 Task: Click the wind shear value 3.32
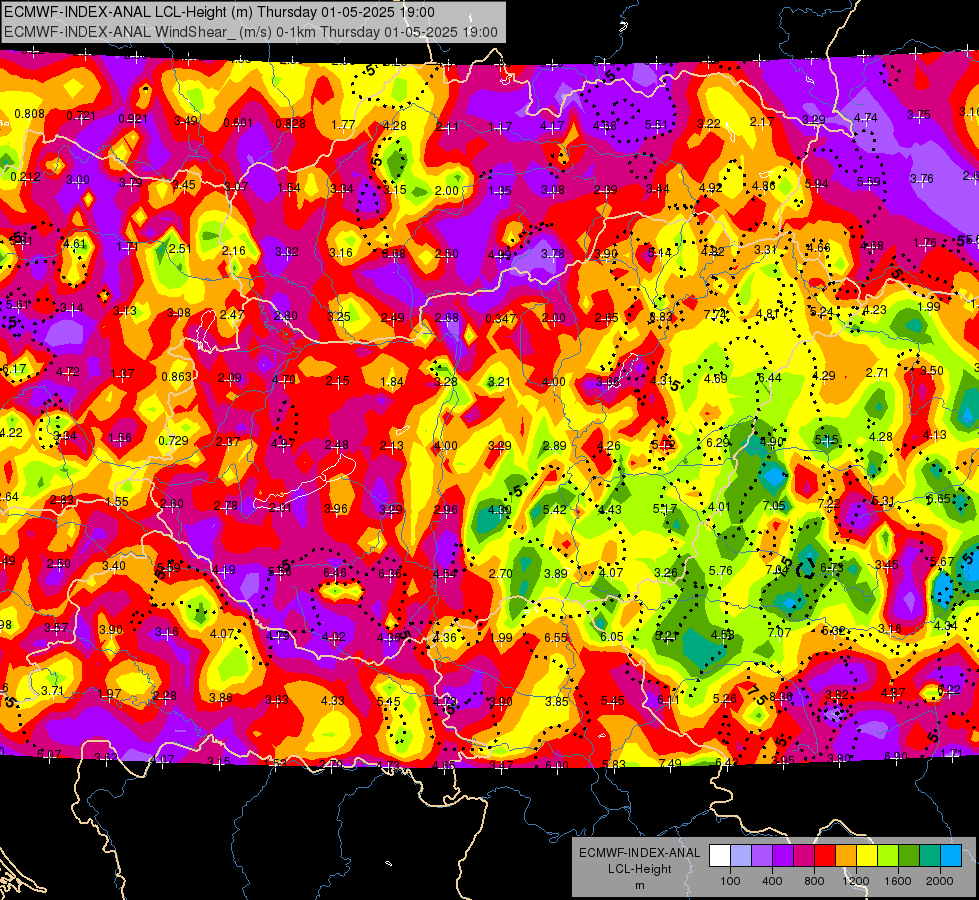[287, 252]
